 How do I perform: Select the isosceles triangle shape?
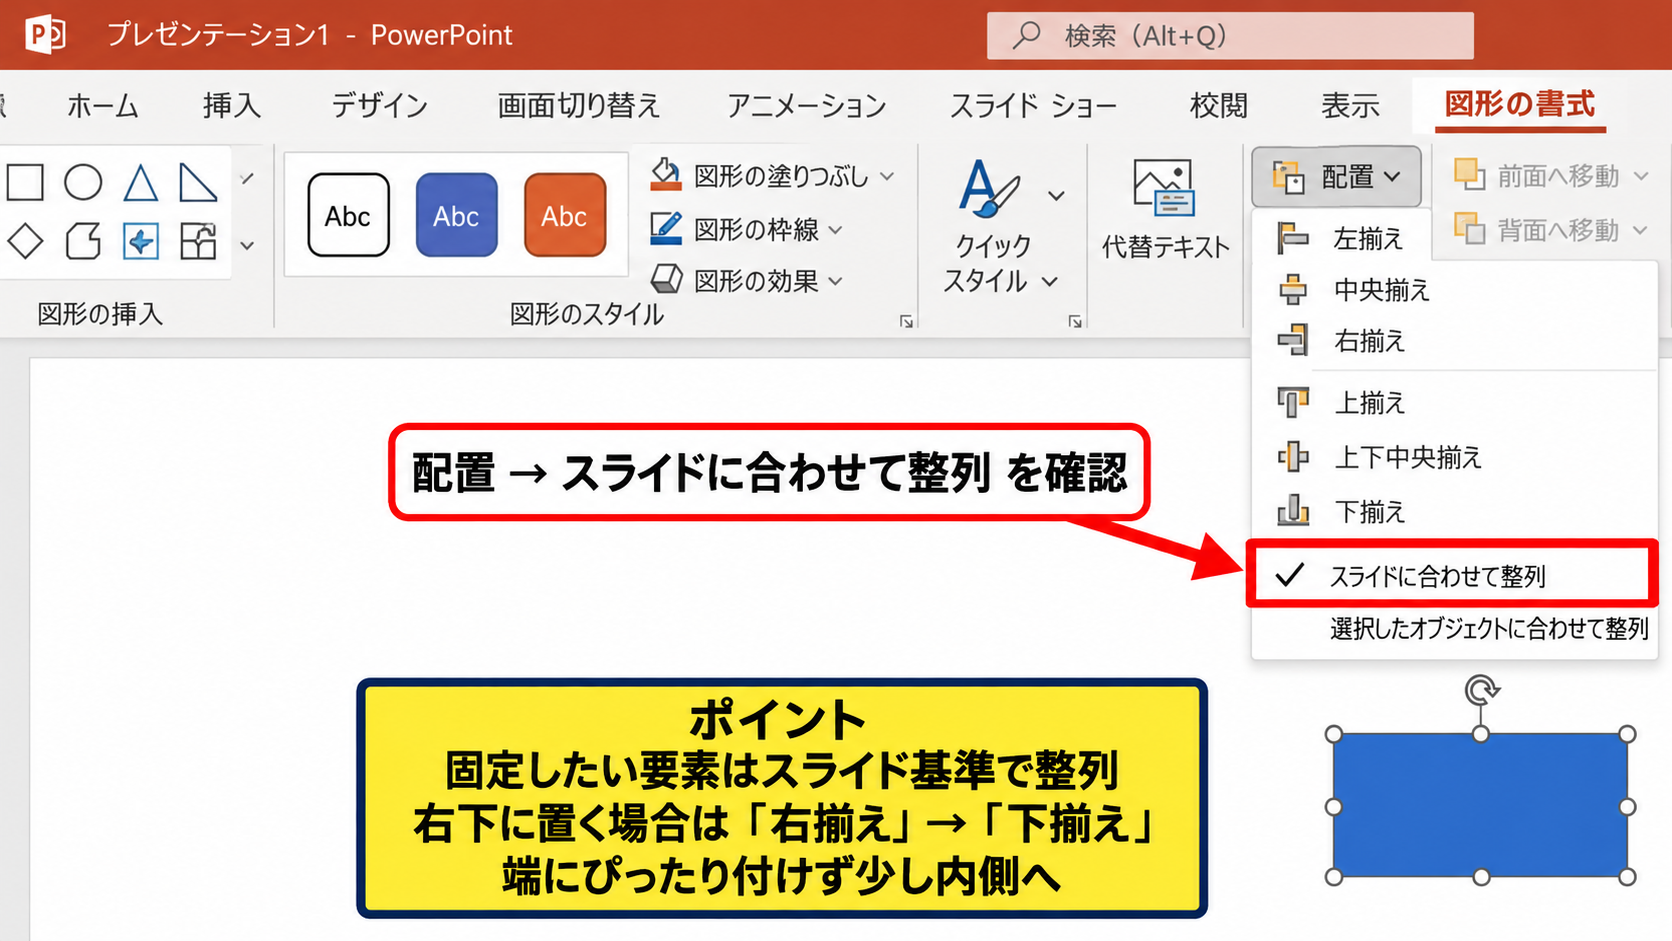(x=140, y=182)
